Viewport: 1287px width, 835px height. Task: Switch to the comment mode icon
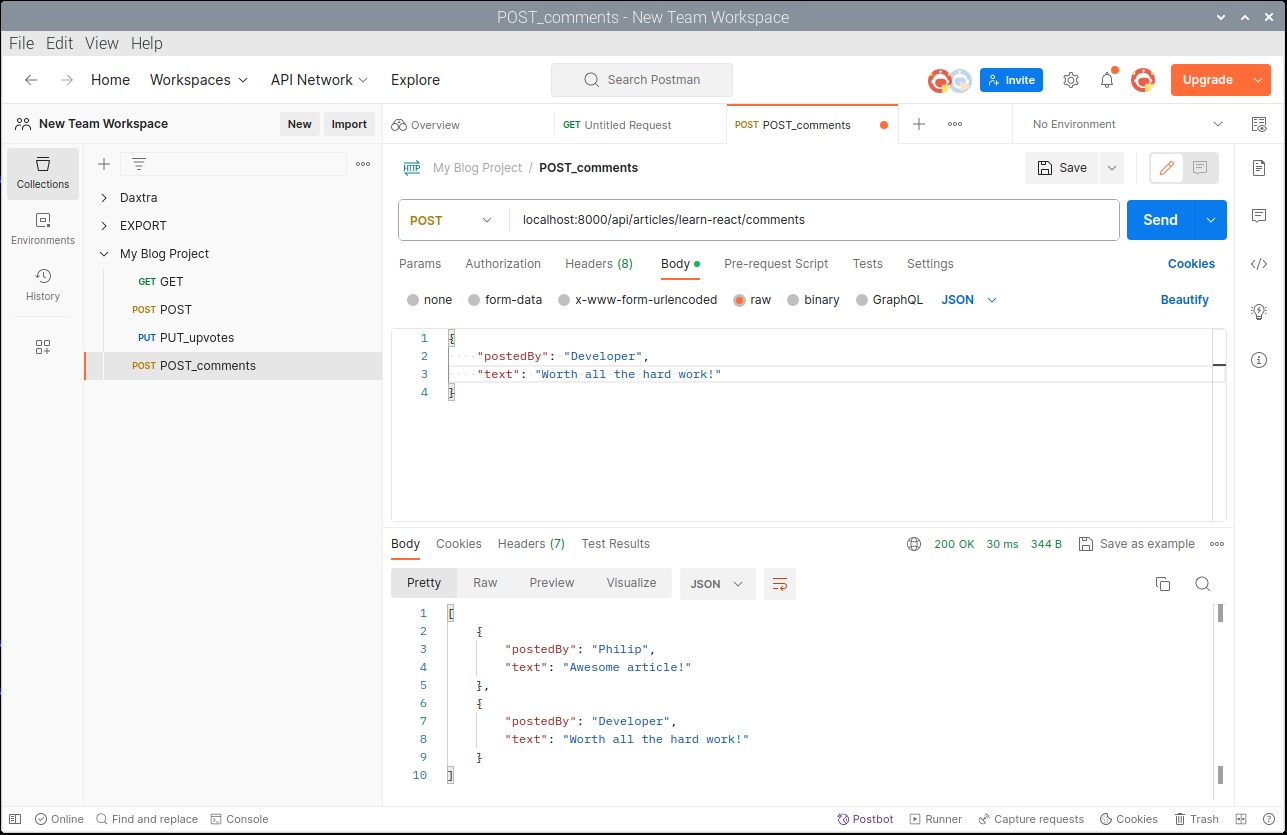[1201, 168]
